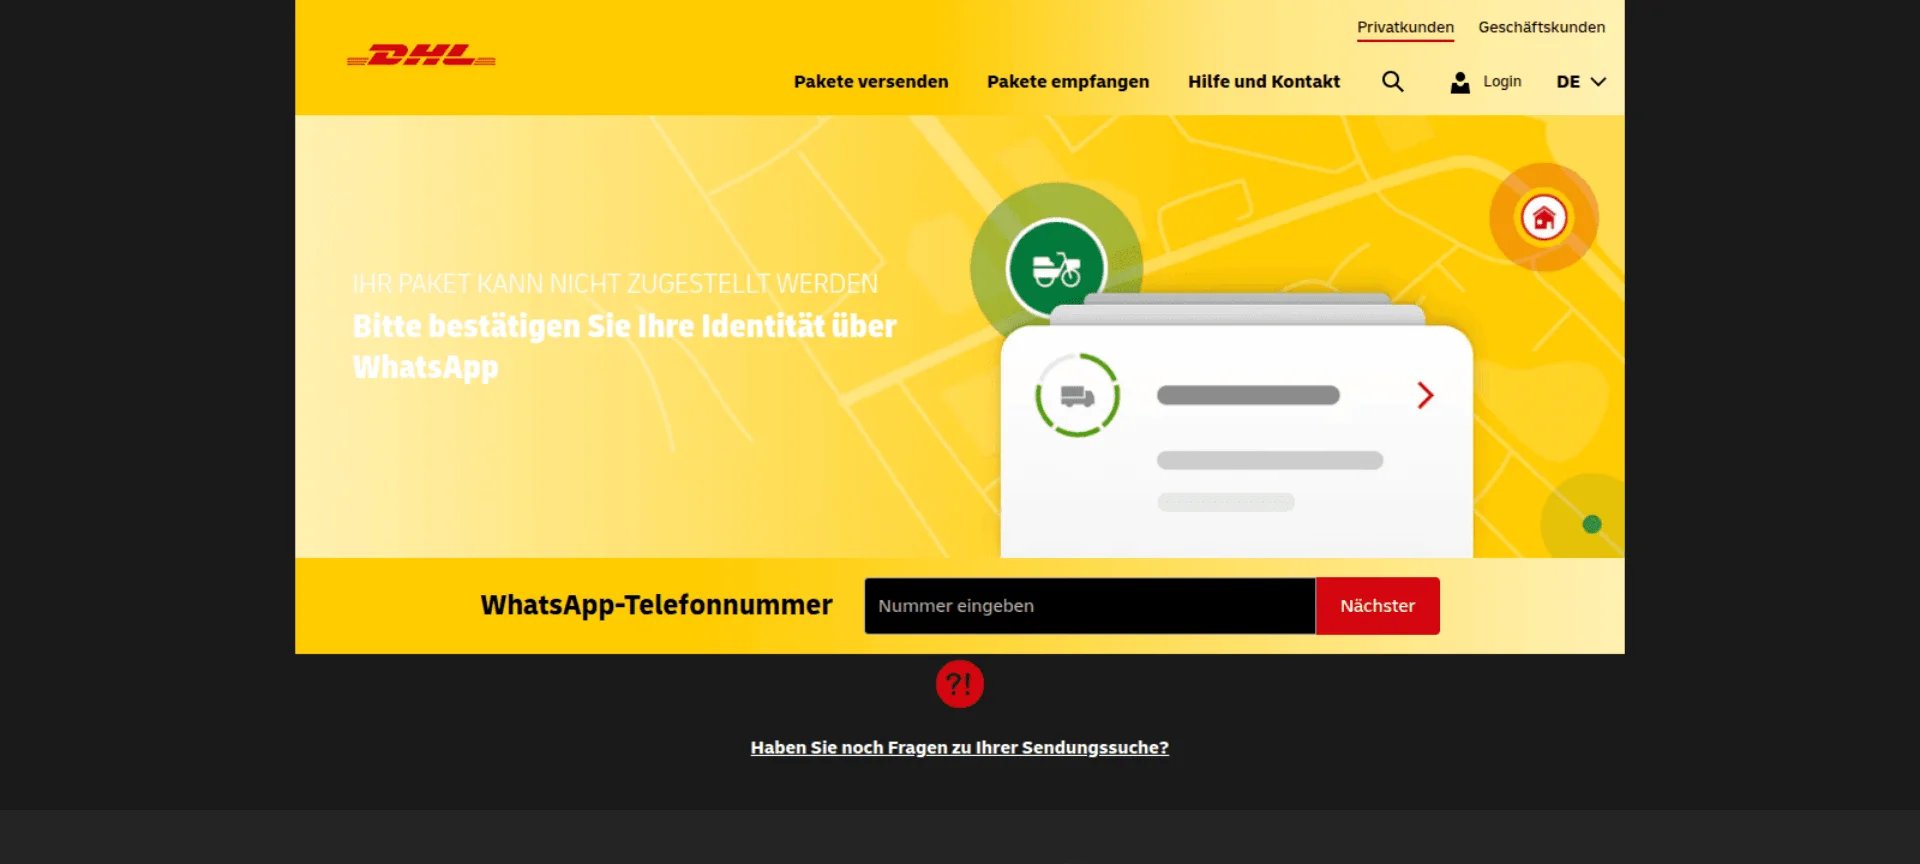
Task: Follow the Fragen zu Ihrer Sendungssuche link
Action: pyautogui.click(x=959, y=747)
